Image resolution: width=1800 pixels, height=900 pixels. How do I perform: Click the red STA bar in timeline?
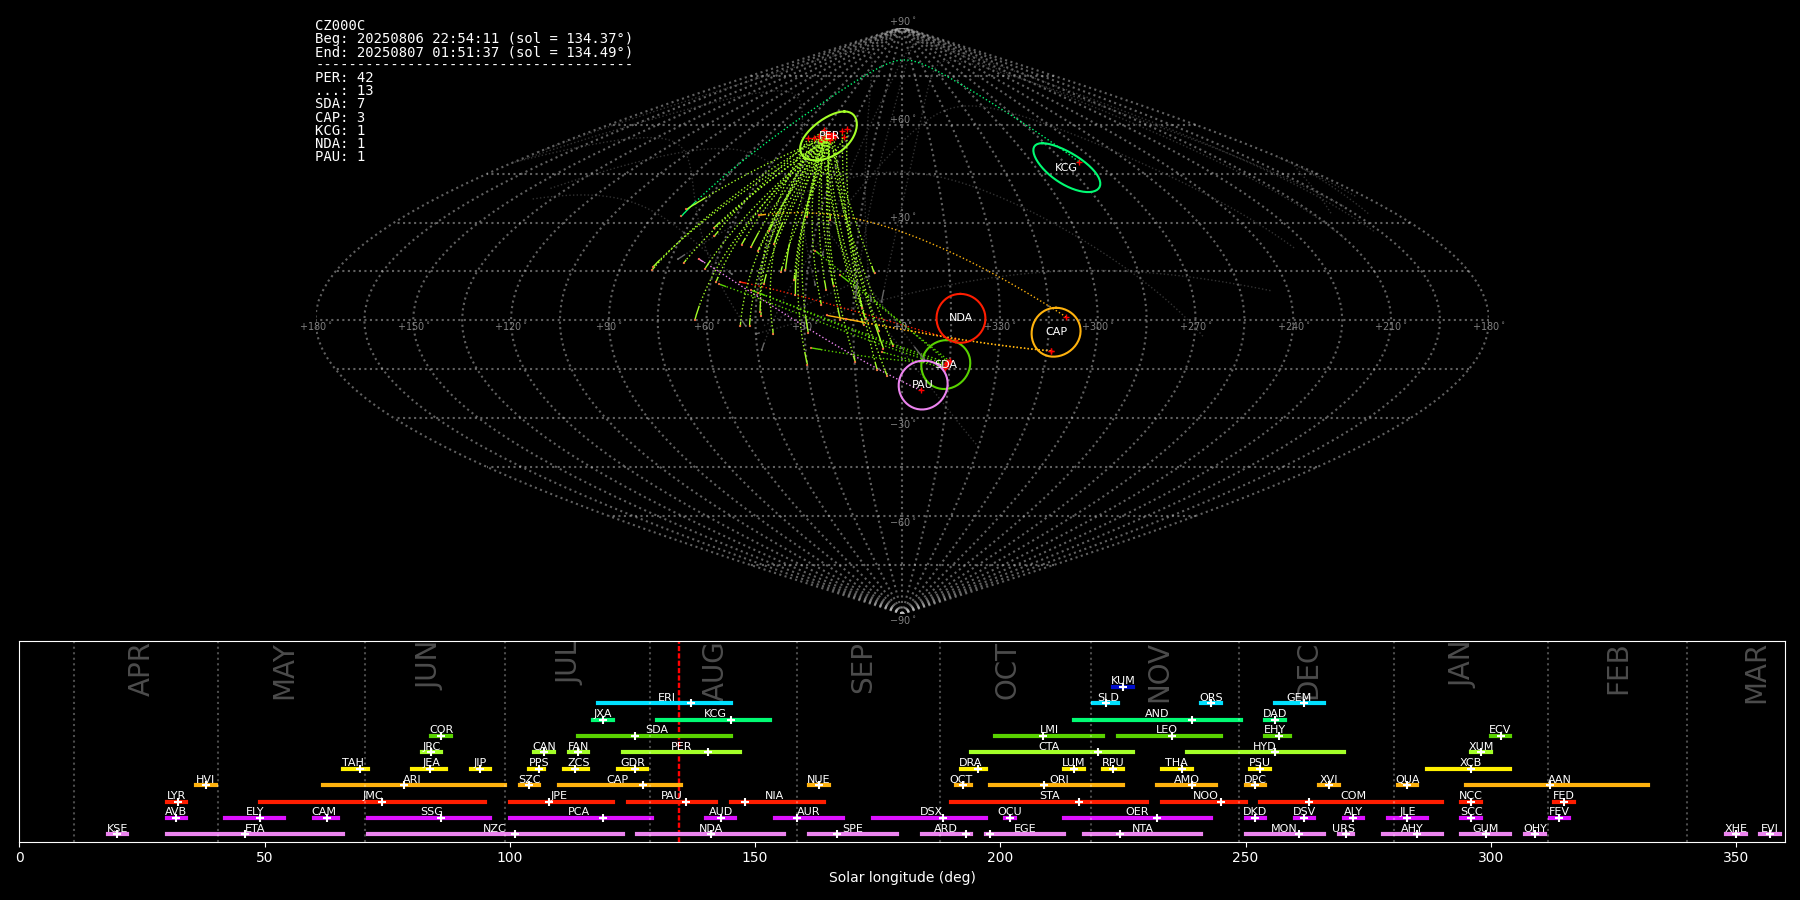[x=1049, y=802]
